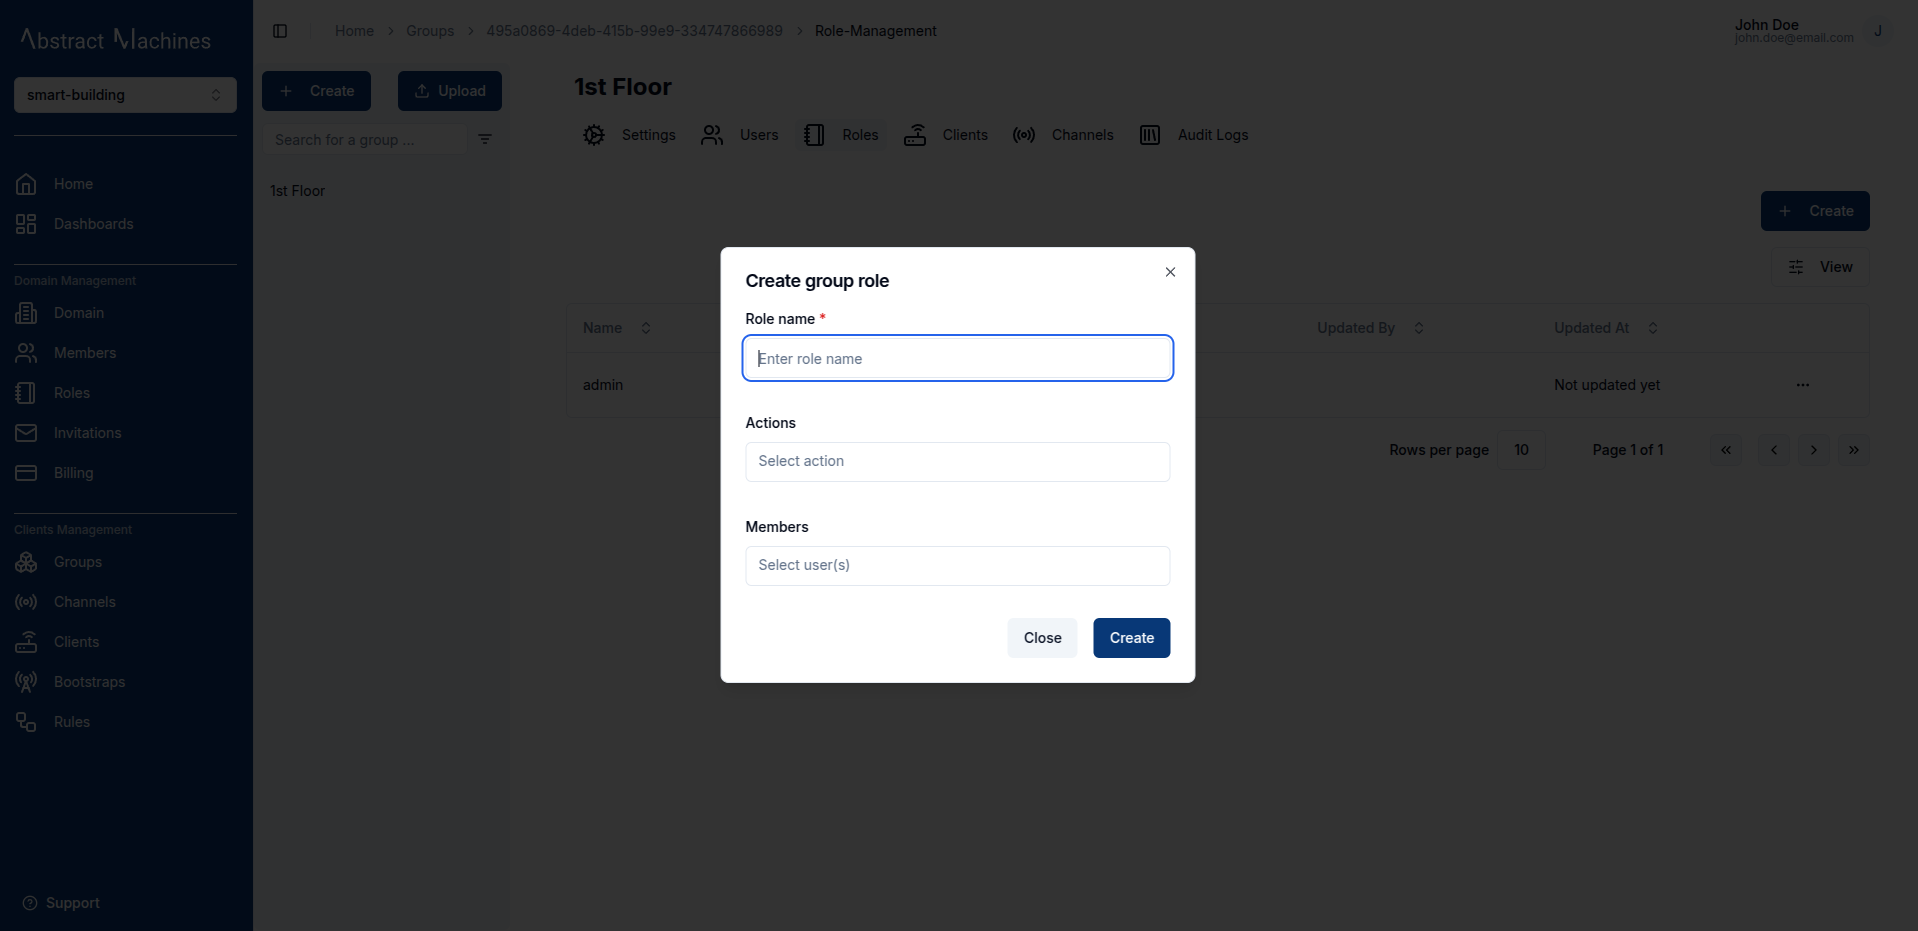Click the Groups breadcrumb link
The height and width of the screenshot is (931, 1918).
(430, 31)
